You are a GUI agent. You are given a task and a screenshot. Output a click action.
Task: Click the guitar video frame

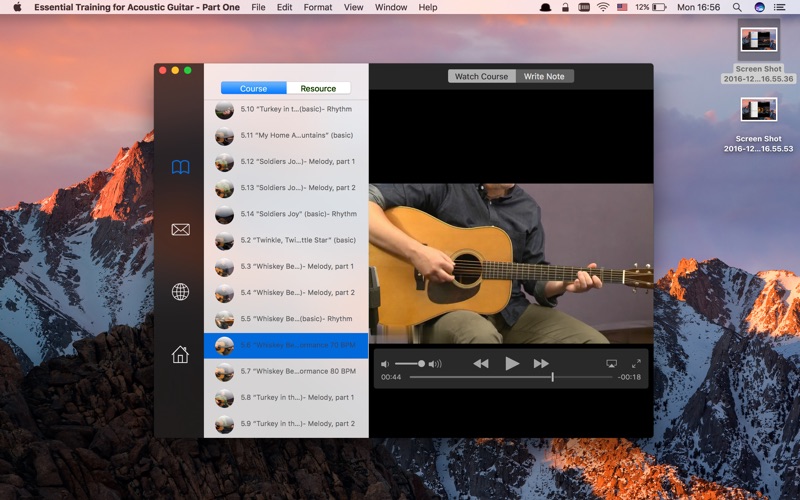point(511,263)
